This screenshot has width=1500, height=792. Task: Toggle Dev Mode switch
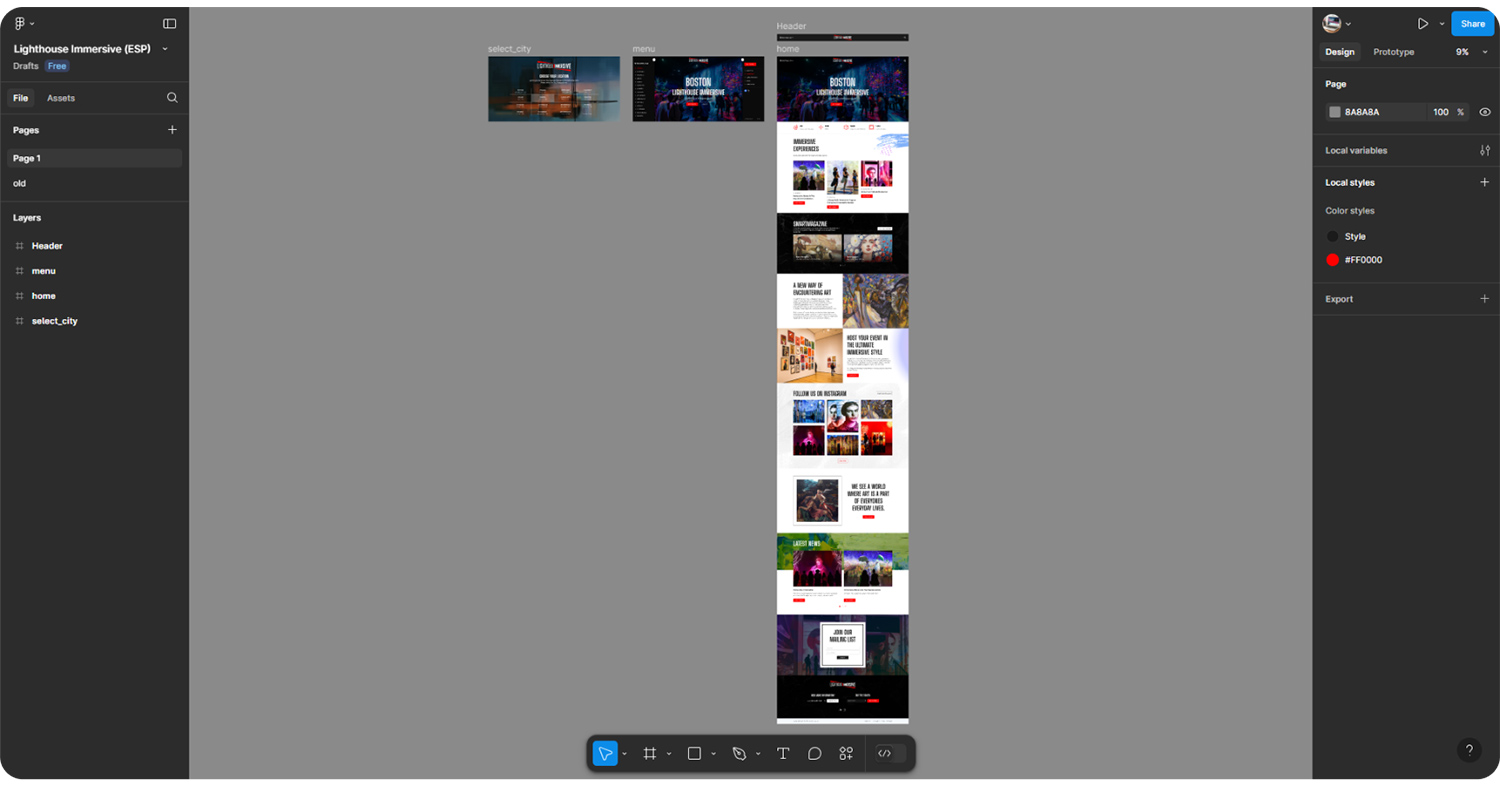point(885,754)
